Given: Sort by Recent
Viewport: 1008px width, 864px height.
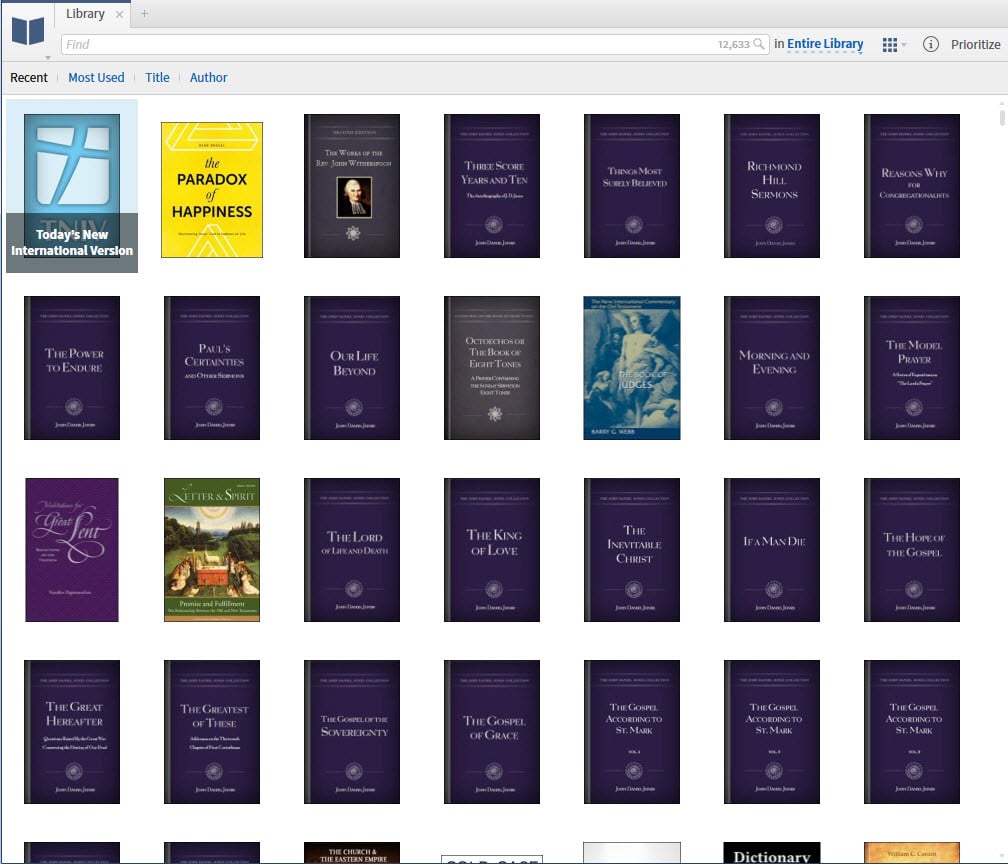Looking at the screenshot, I should 29,77.
